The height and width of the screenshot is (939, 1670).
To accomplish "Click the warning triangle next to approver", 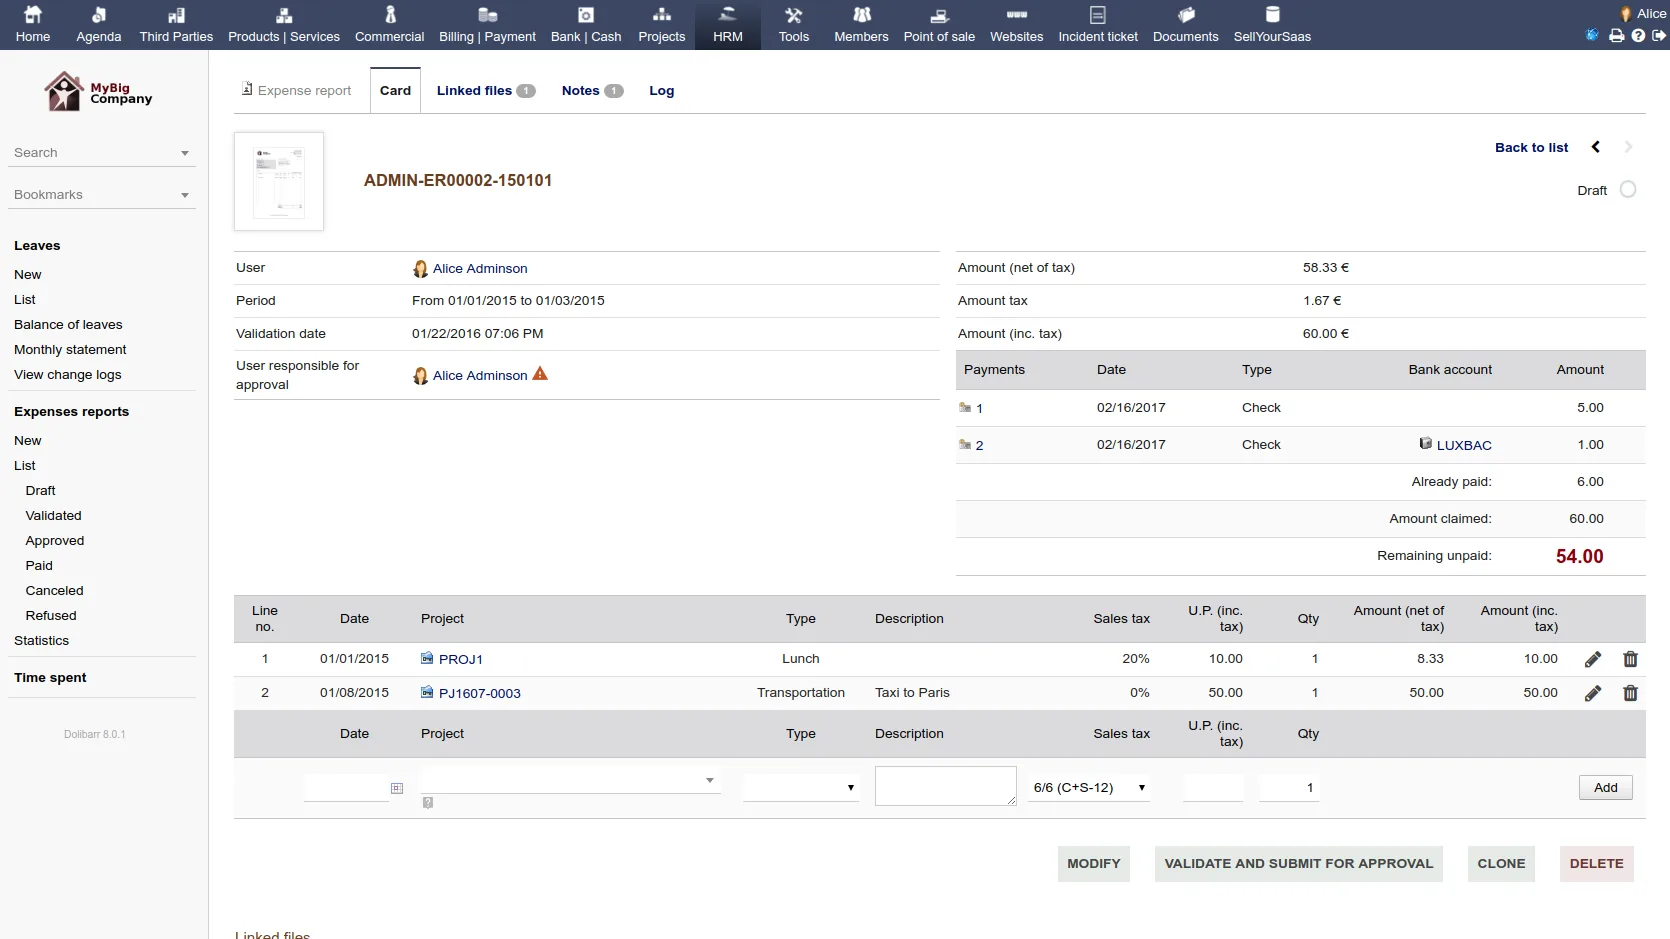I will coord(540,374).
